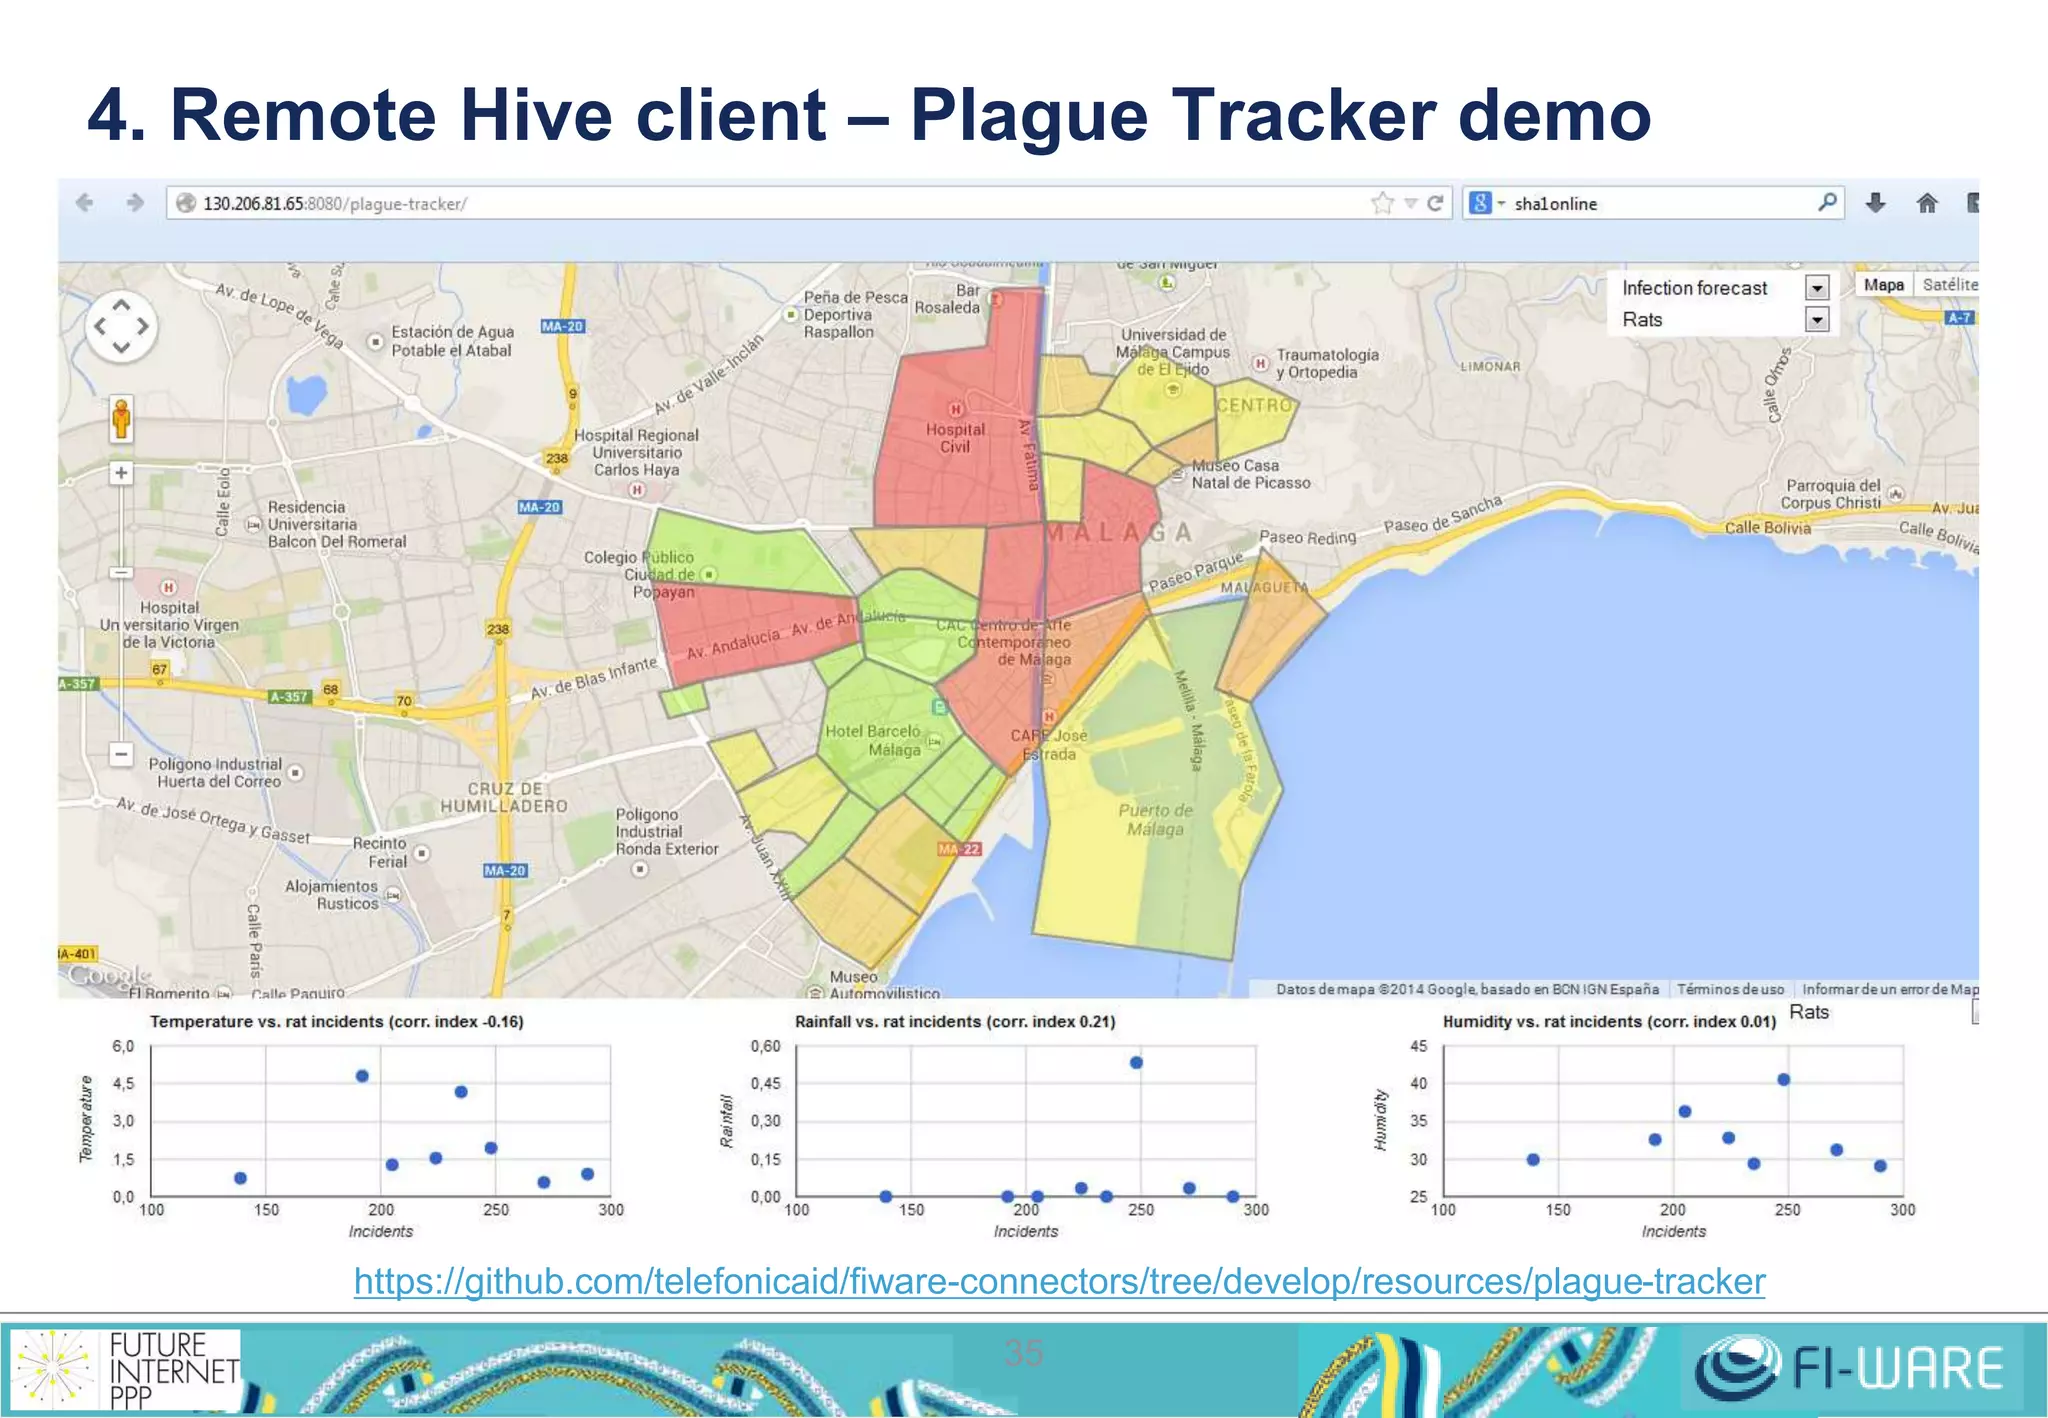Click the Temperature vs. rat incidents chart title

pos(337,1022)
